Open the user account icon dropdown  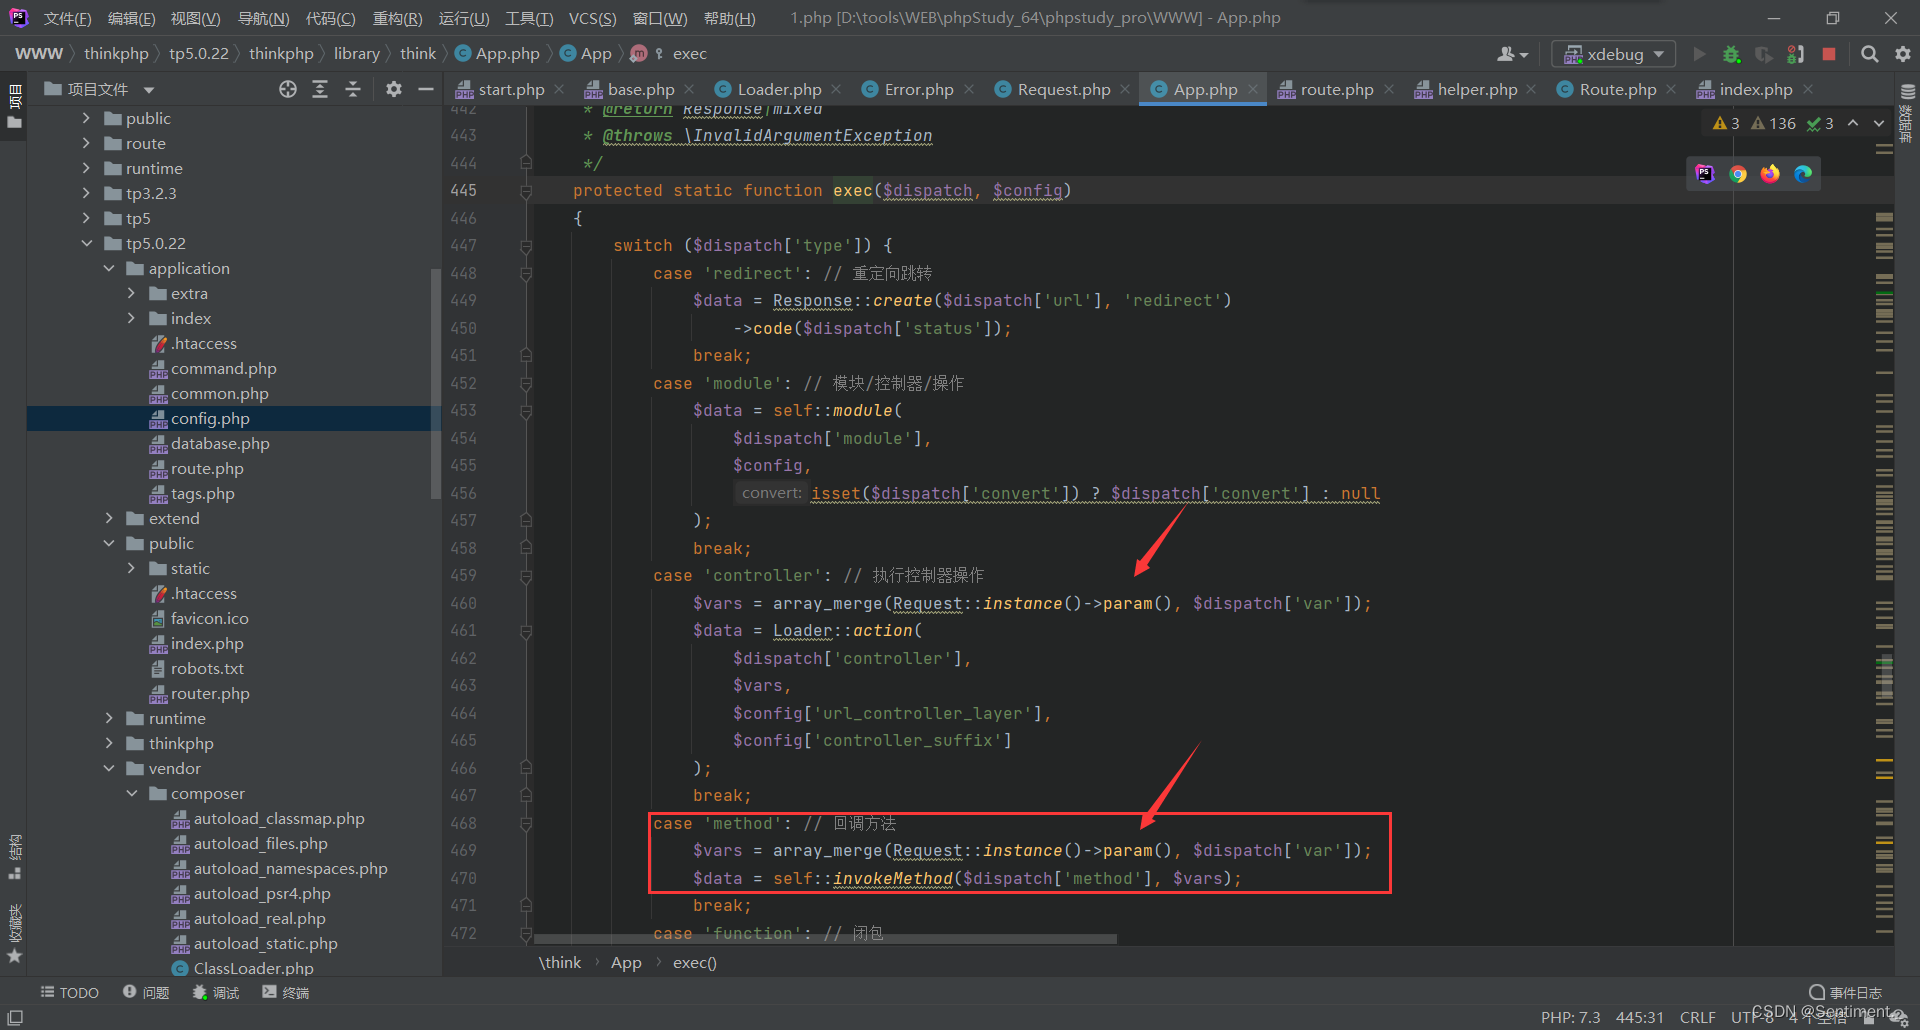(1512, 54)
